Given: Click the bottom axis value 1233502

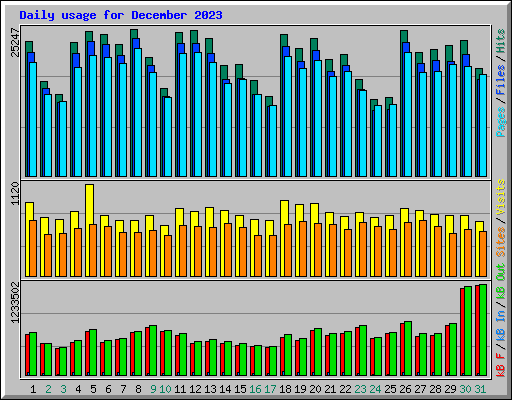Looking at the screenshot, I should [x=15, y=302].
